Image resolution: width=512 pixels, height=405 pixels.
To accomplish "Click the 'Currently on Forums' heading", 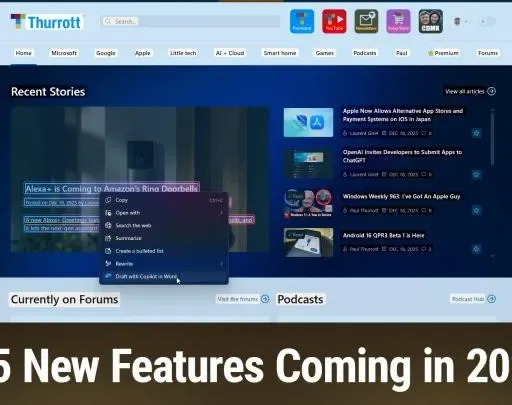I will coord(64,299).
